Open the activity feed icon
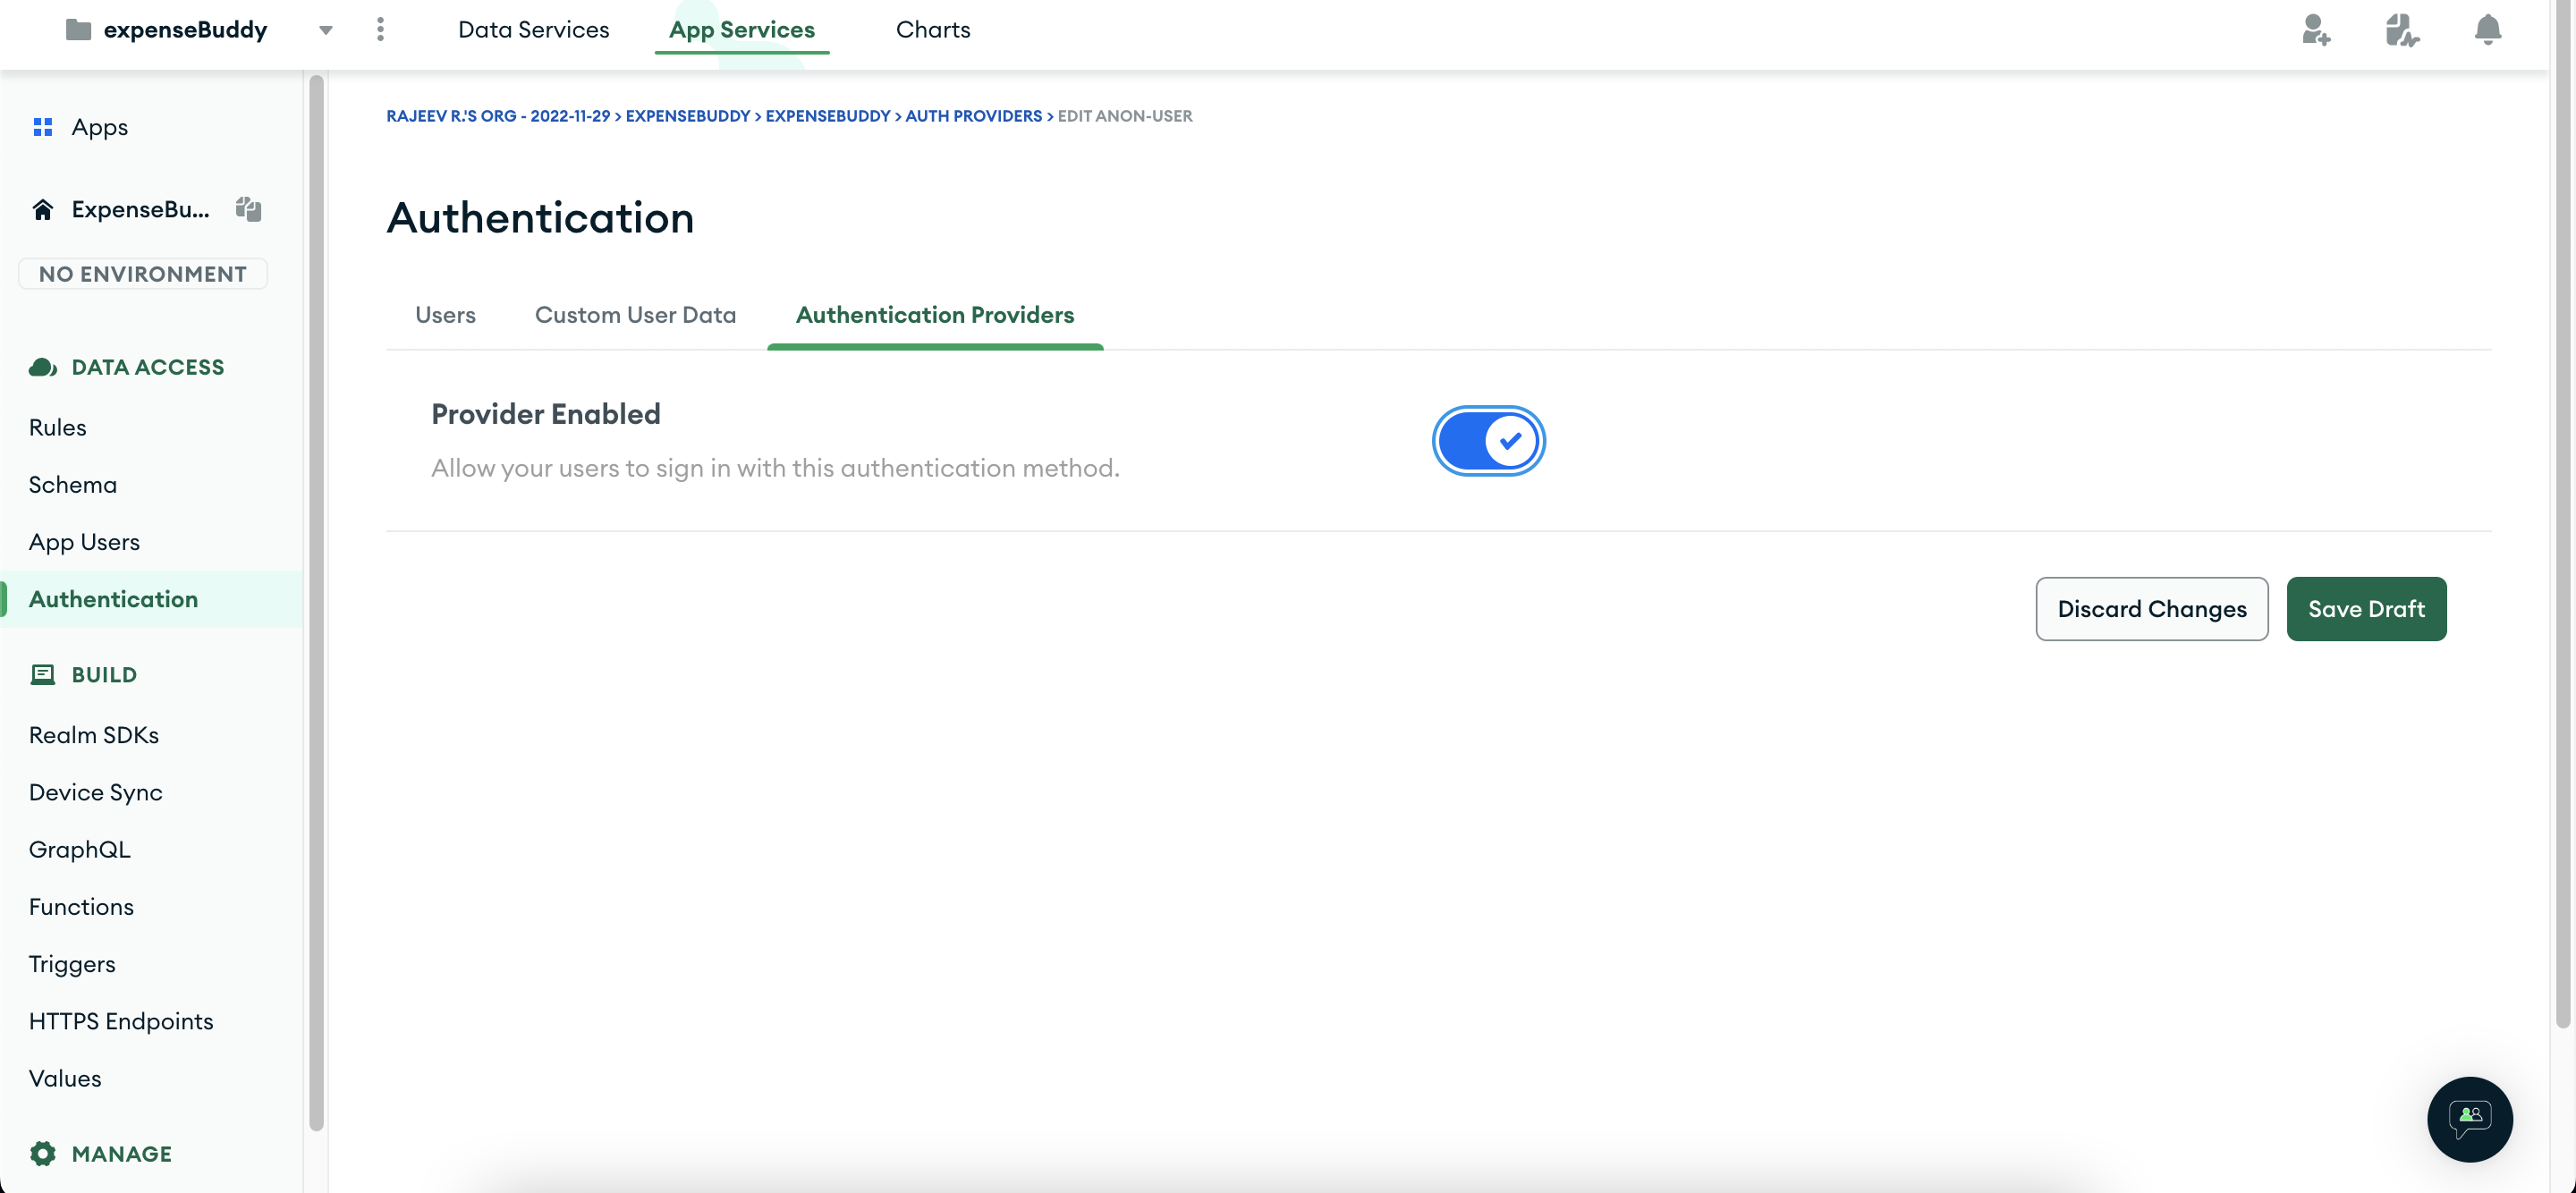Image resolution: width=2576 pixels, height=1193 pixels. pos(2402,30)
